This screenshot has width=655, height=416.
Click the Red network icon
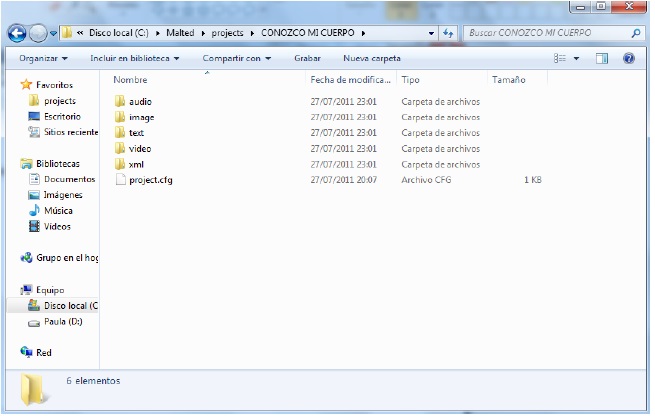point(26,353)
